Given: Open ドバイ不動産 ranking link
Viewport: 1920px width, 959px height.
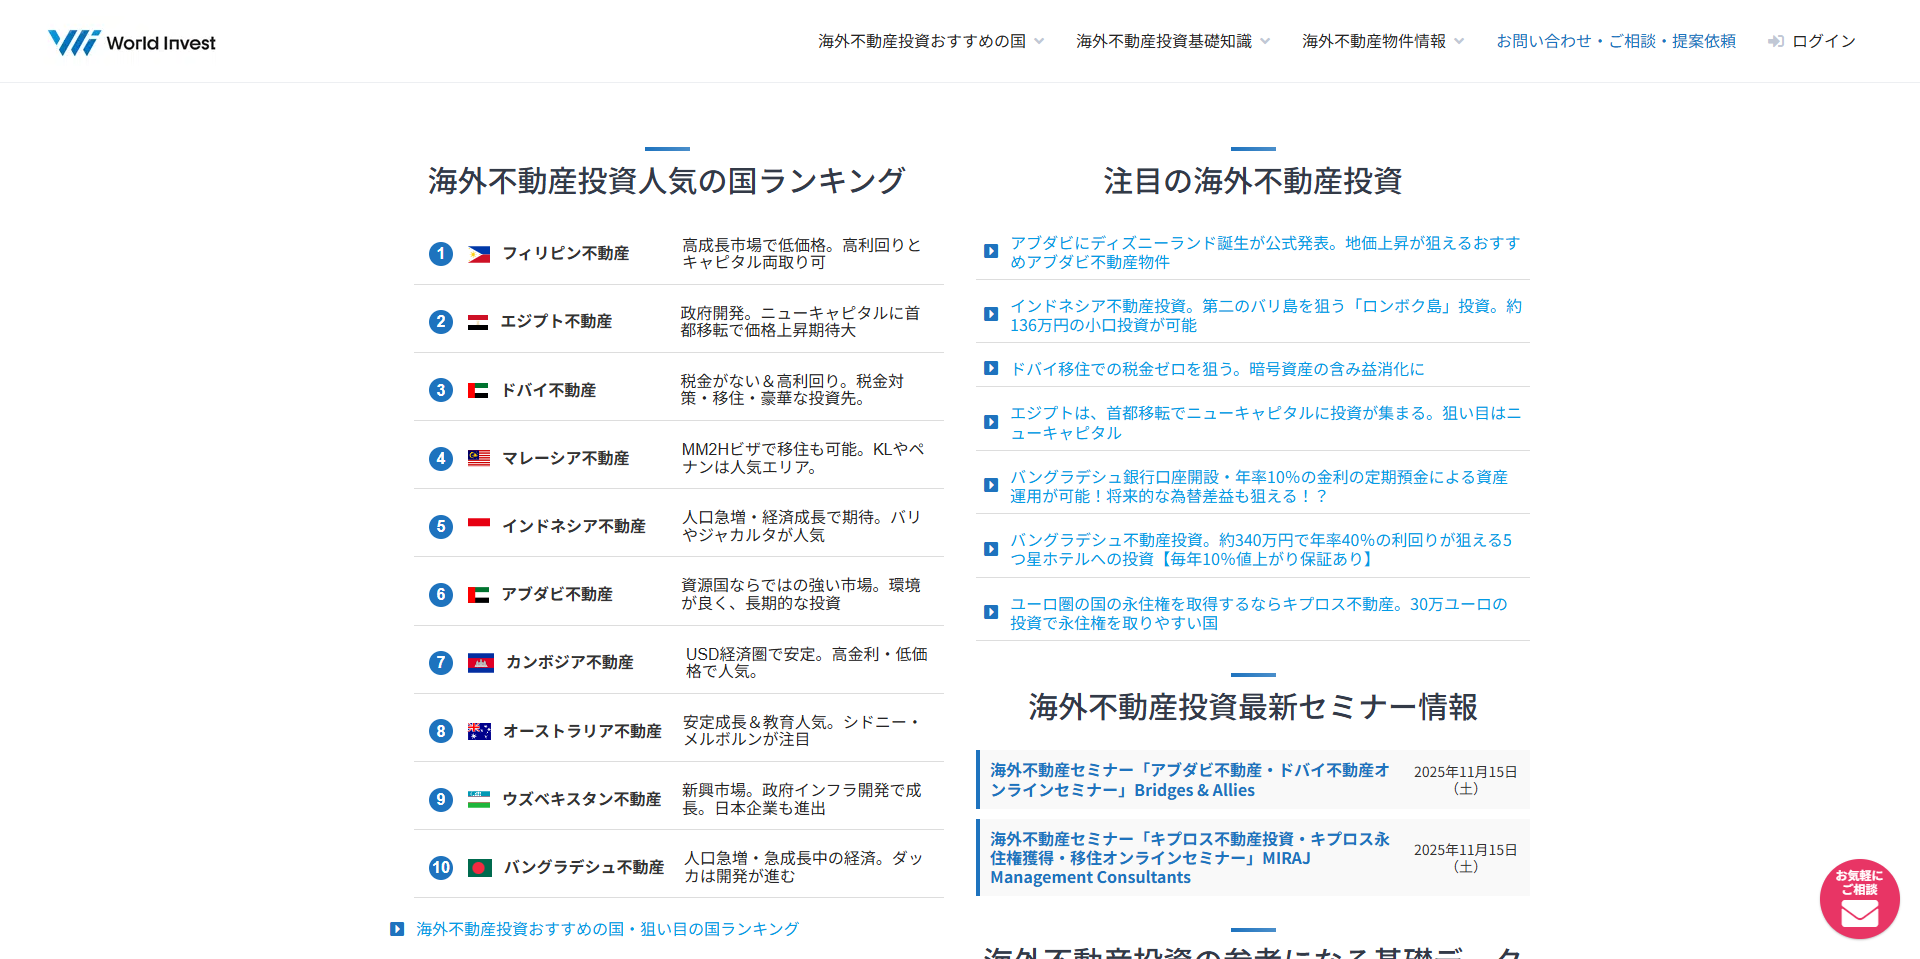Looking at the screenshot, I should pyautogui.click(x=548, y=390).
